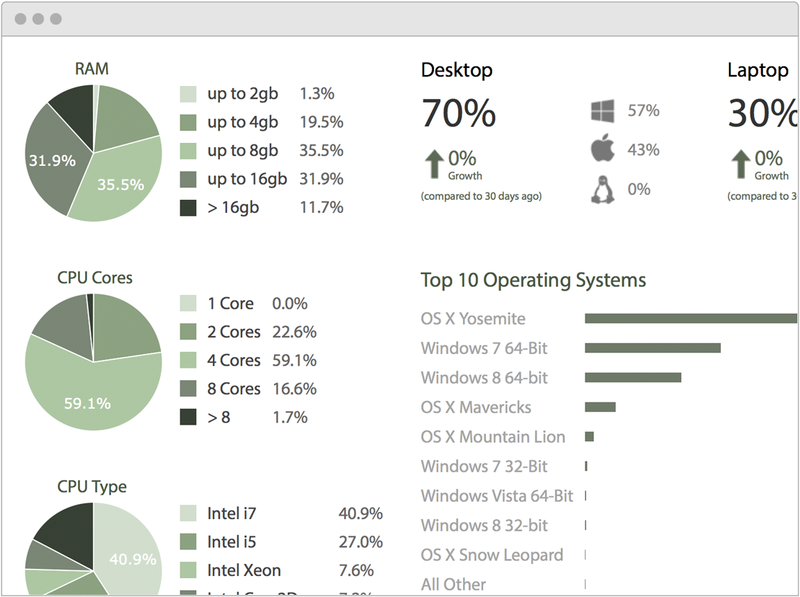800x597 pixels.
Task: Click the 'up to 16gb' legend label
Action: click(x=247, y=180)
